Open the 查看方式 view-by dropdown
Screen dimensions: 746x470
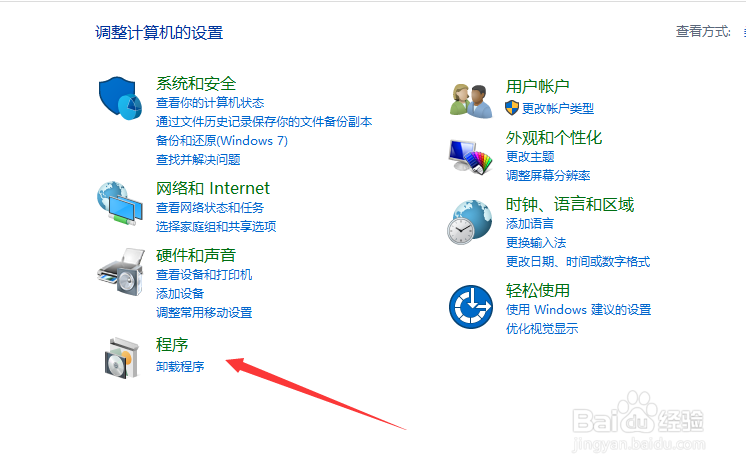click(x=744, y=32)
